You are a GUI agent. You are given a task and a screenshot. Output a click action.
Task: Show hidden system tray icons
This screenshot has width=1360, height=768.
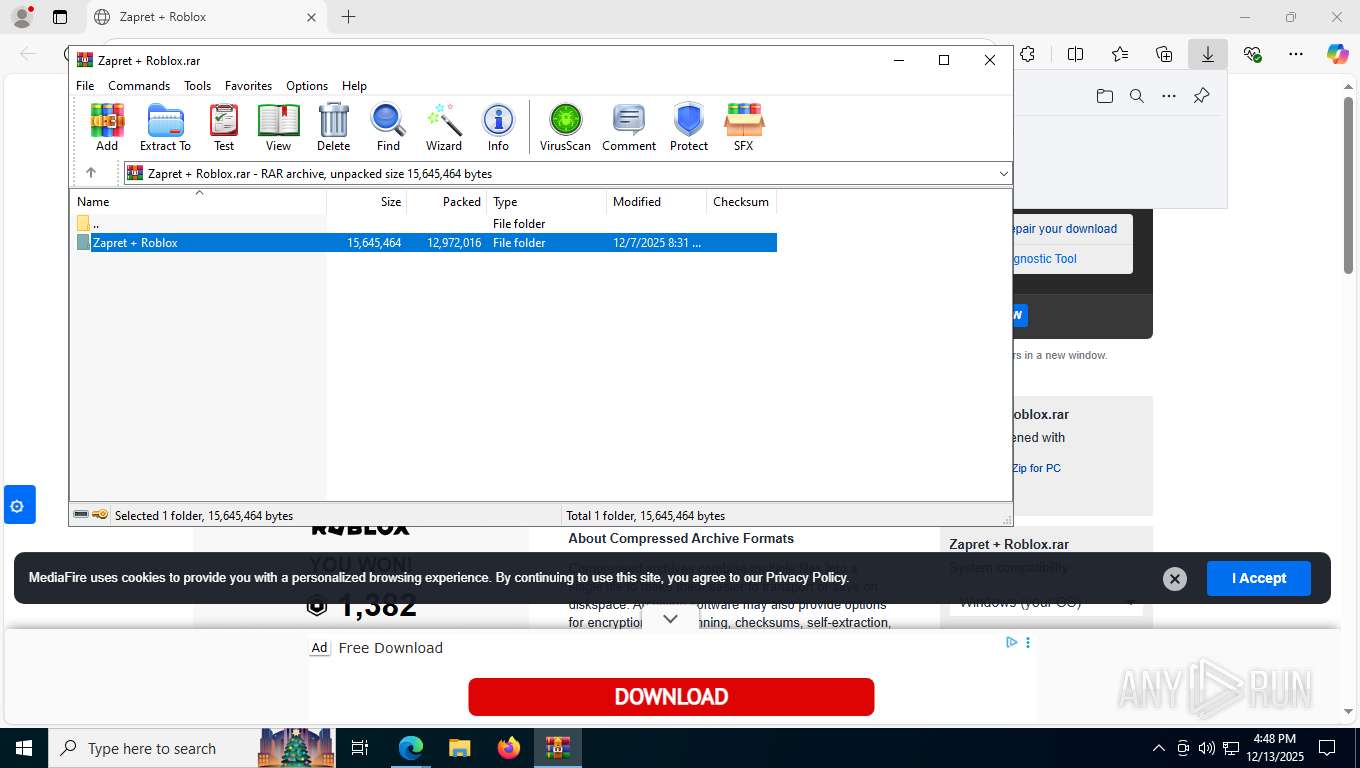(1159, 748)
